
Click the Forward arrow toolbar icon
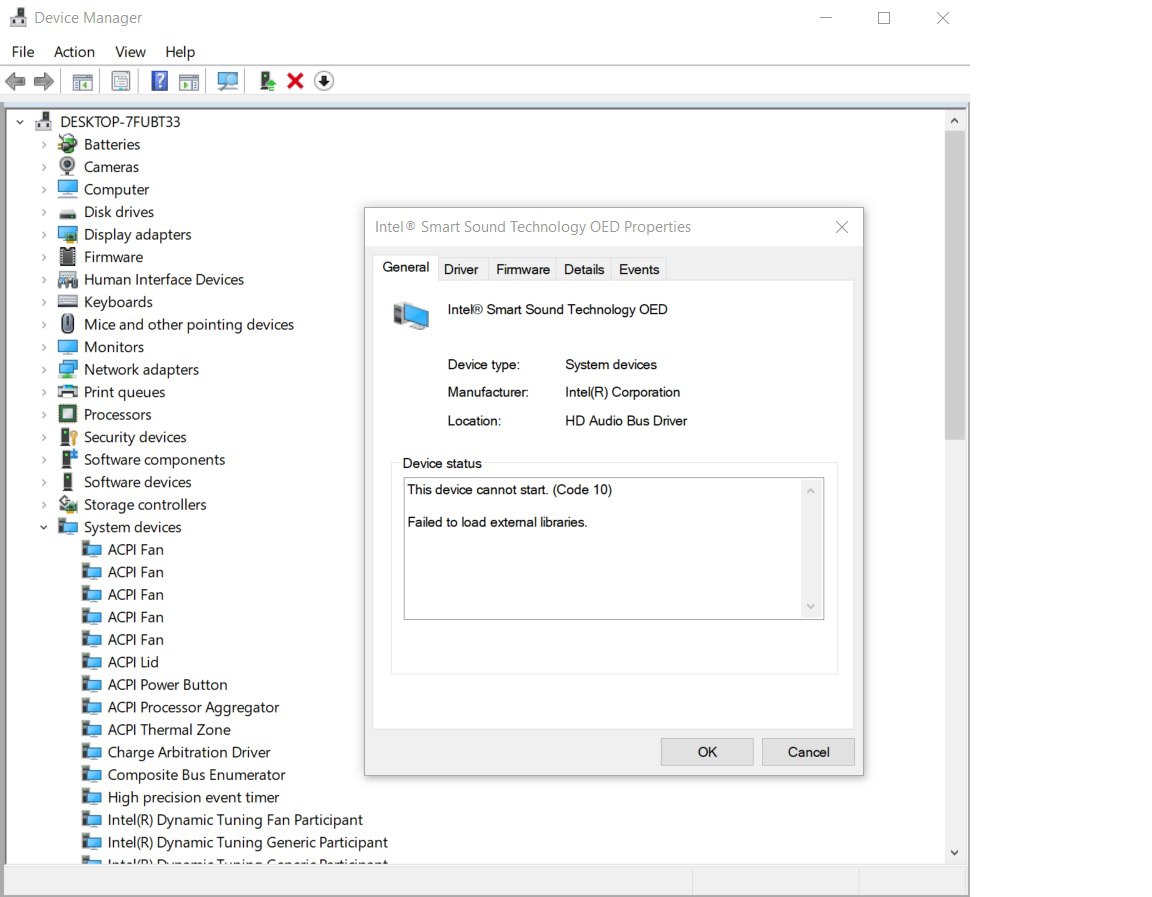pos(44,81)
